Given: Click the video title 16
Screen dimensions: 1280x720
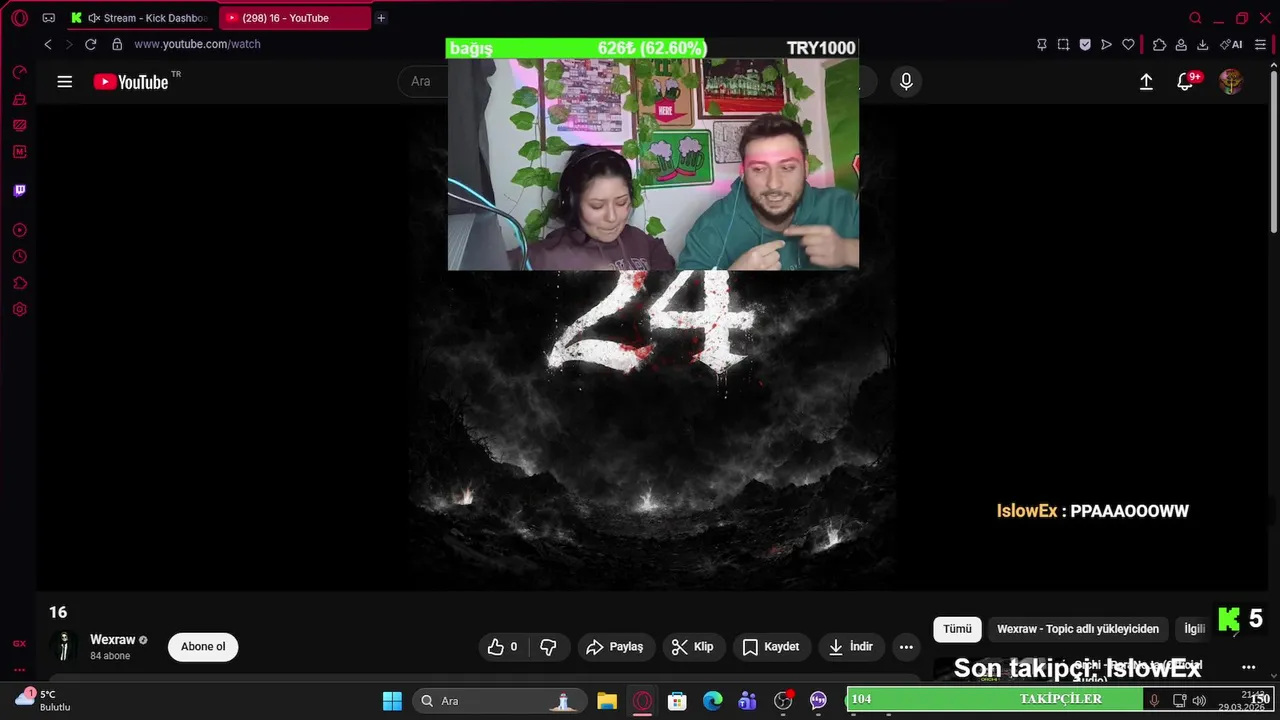Looking at the screenshot, I should point(58,612).
